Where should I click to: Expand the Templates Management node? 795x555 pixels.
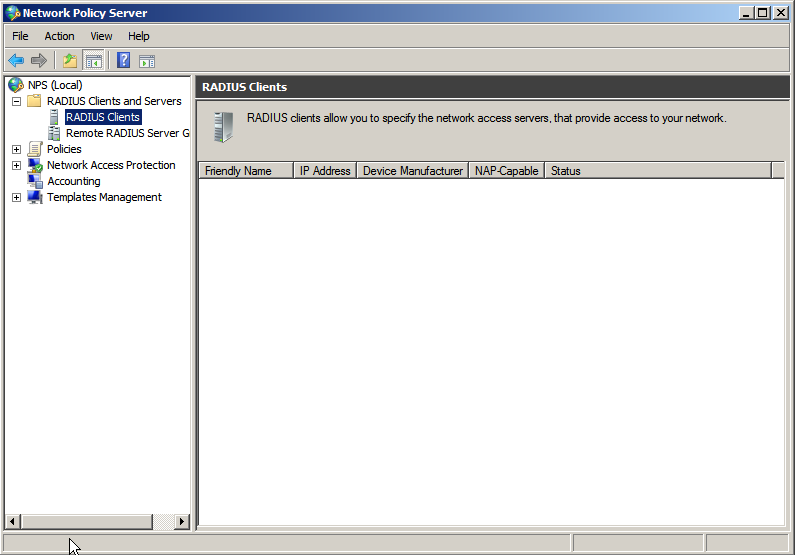tap(16, 197)
